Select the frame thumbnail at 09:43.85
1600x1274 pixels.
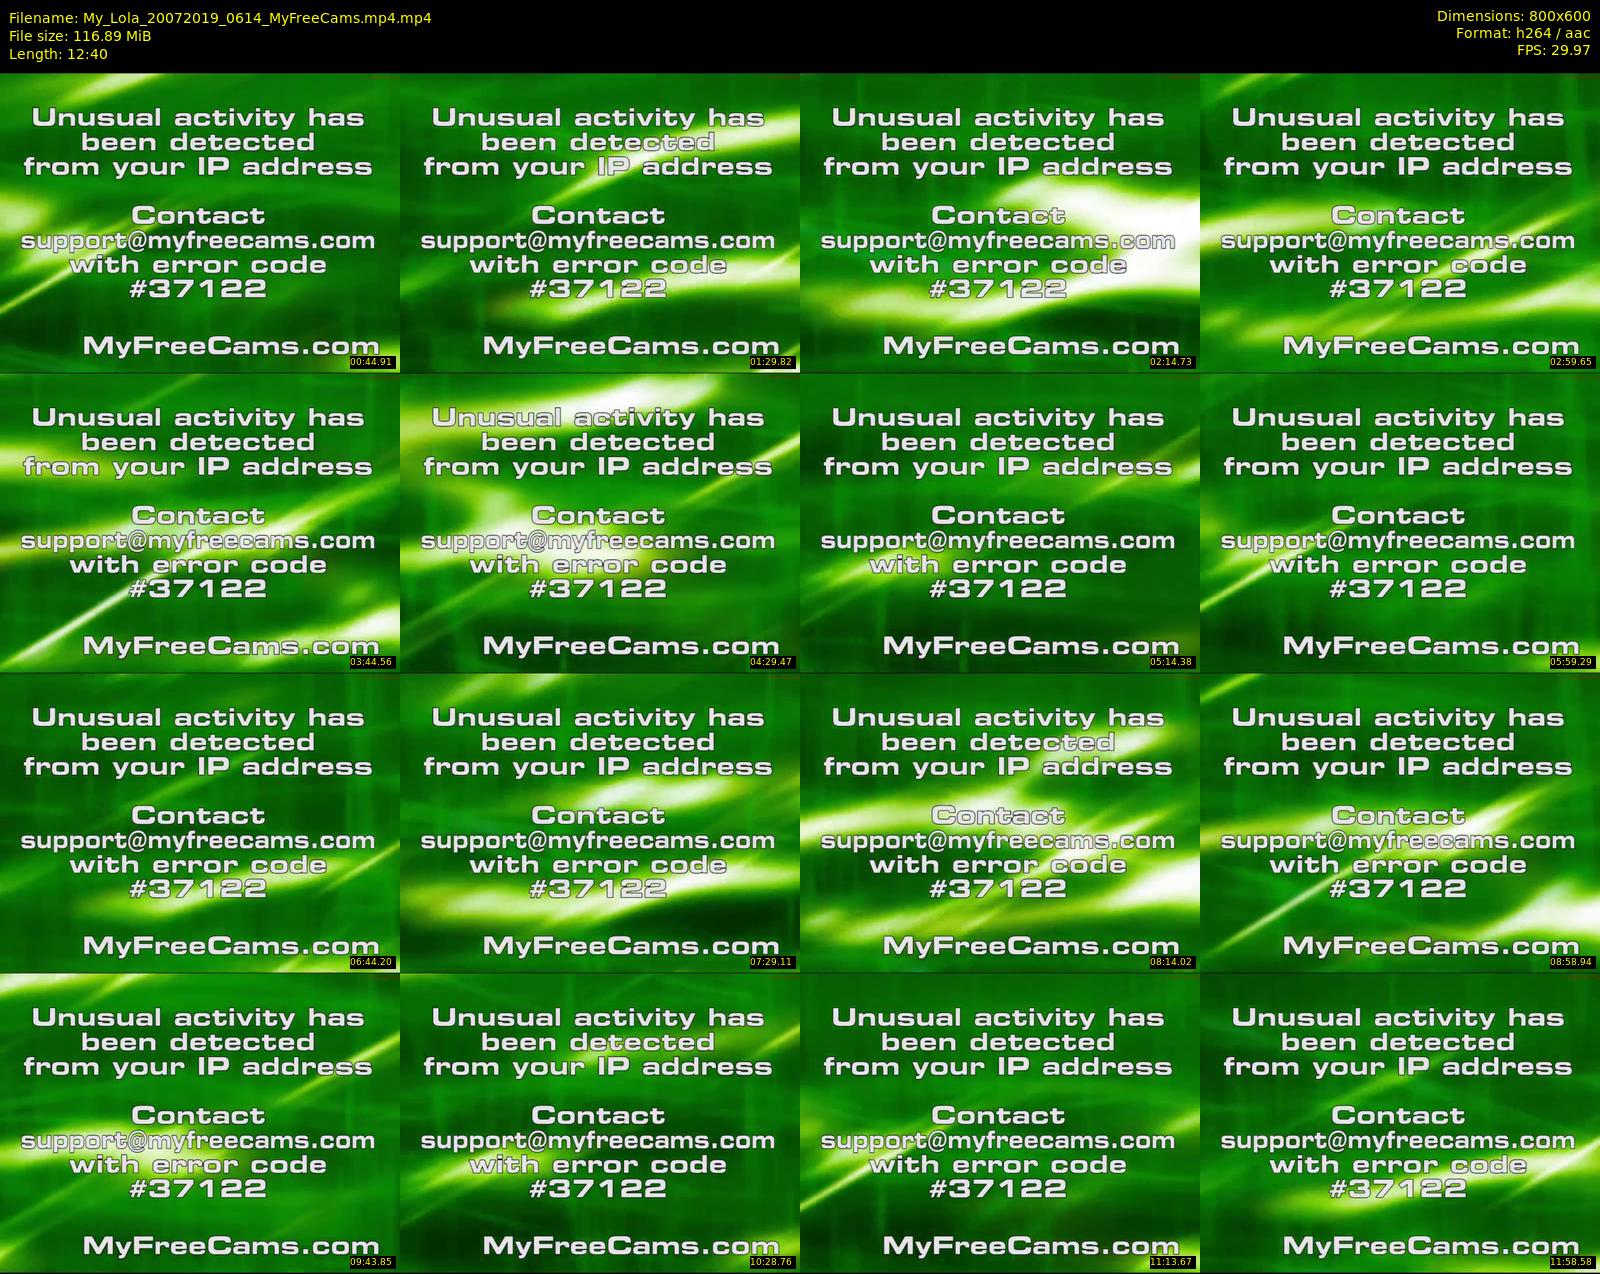[x=200, y=1122]
